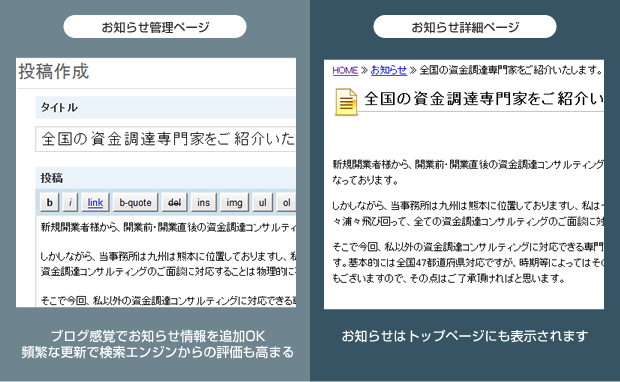The height and width of the screenshot is (382, 620).
Task: Click the yellow document icon beside the article title
Action: click(x=346, y=102)
